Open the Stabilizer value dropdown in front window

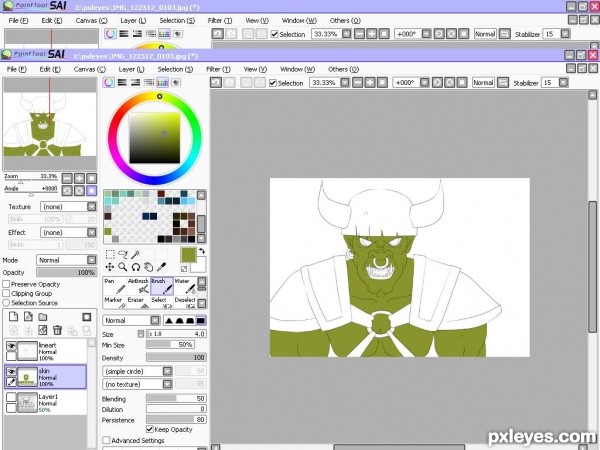point(563,82)
